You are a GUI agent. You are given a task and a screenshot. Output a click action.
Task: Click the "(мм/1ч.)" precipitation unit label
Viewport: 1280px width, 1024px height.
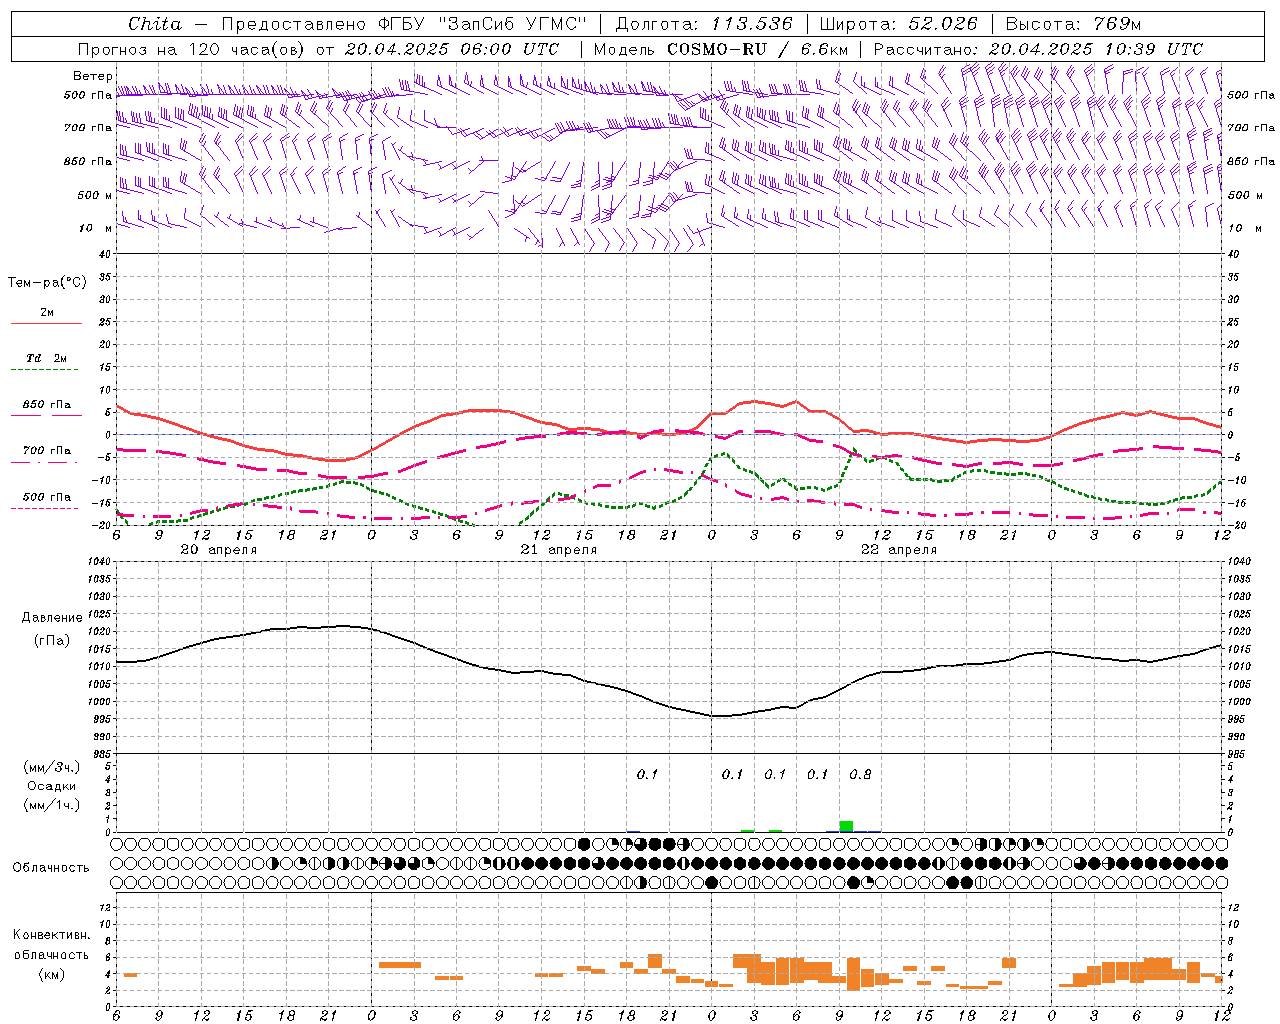[52, 805]
